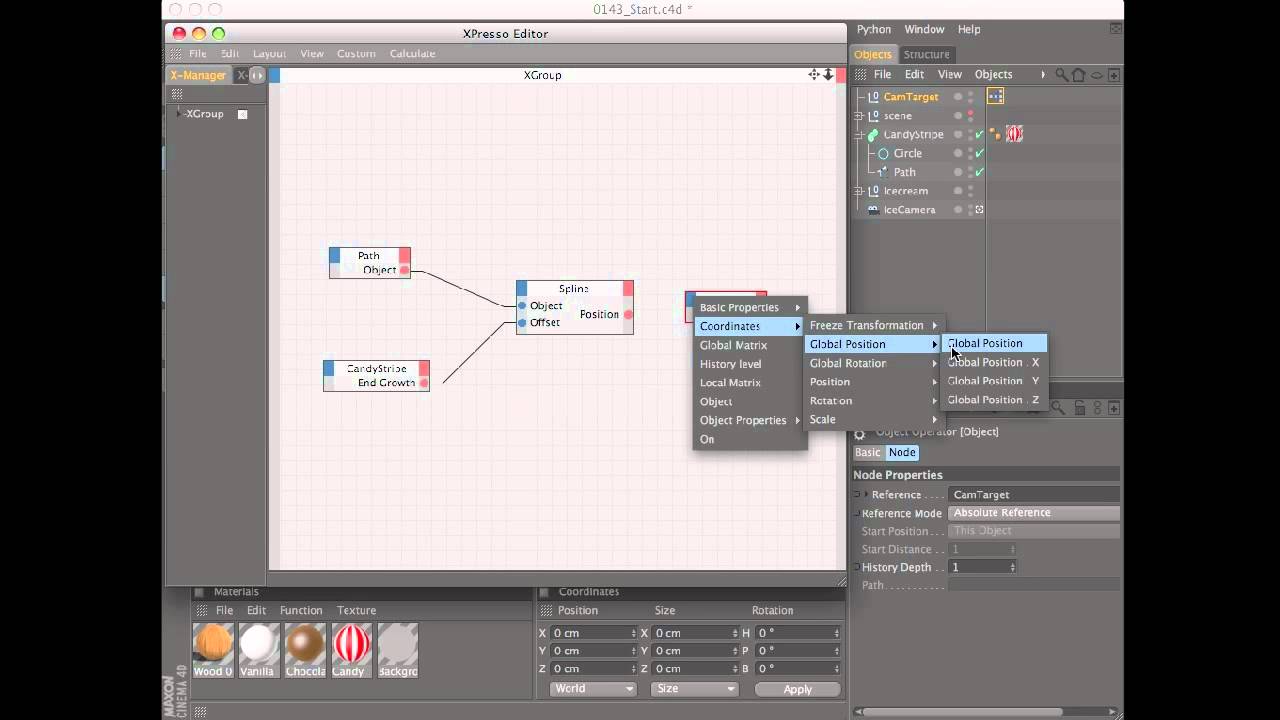The height and width of the screenshot is (720, 1280).
Task: Choose Global Position . X entry
Action: pos(993,362)
